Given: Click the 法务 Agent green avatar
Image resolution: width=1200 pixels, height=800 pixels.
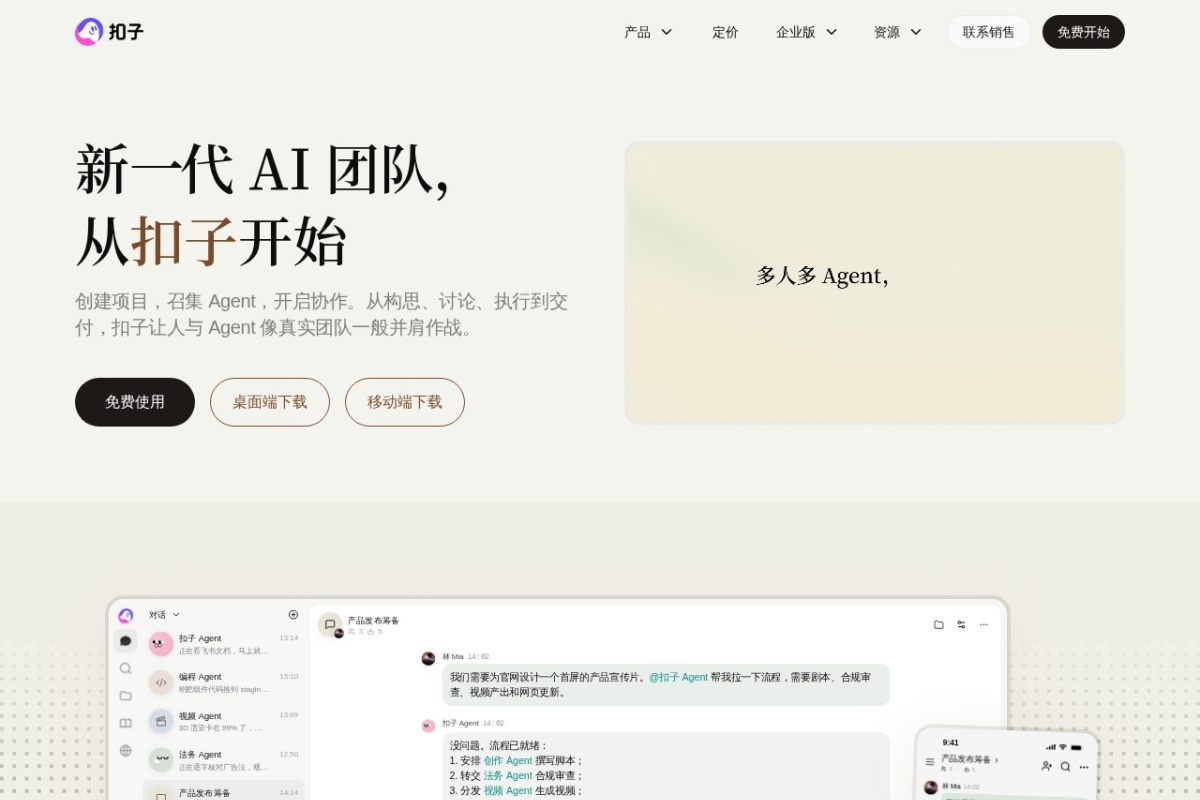Looking at the screenshot, I should pyautogui.click(x=161, y=760).
